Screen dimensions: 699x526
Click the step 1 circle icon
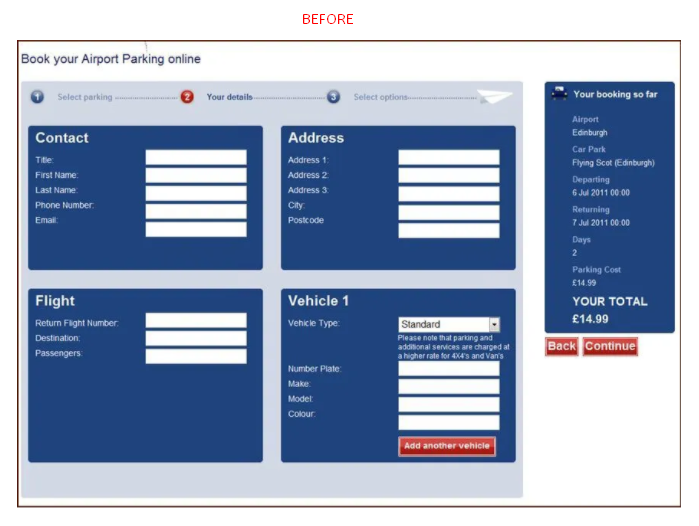coord(37,97)
